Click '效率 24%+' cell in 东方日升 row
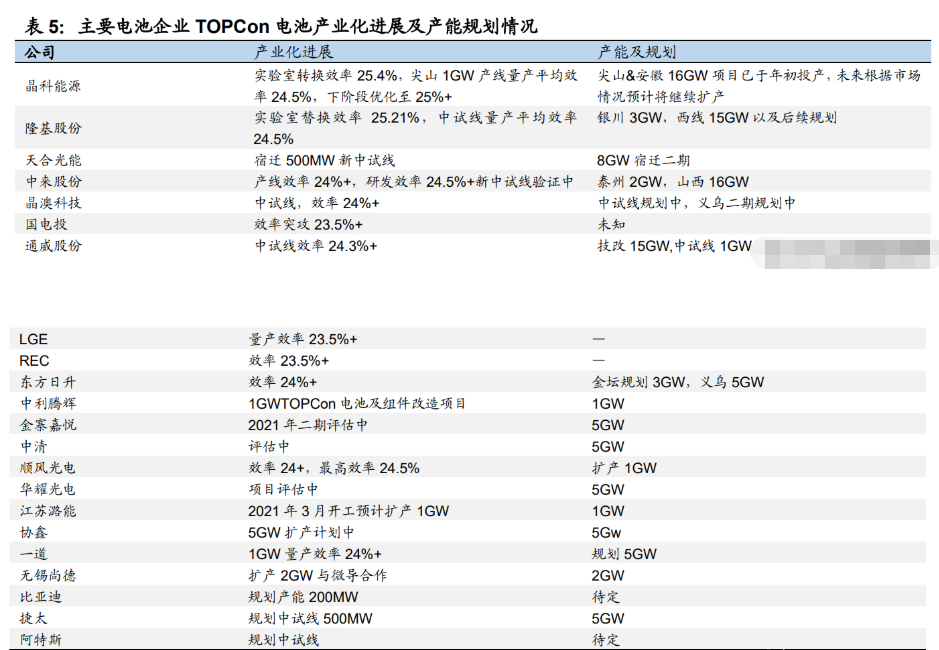This screenshot has height=650, width=939. (x=283, y=382)
